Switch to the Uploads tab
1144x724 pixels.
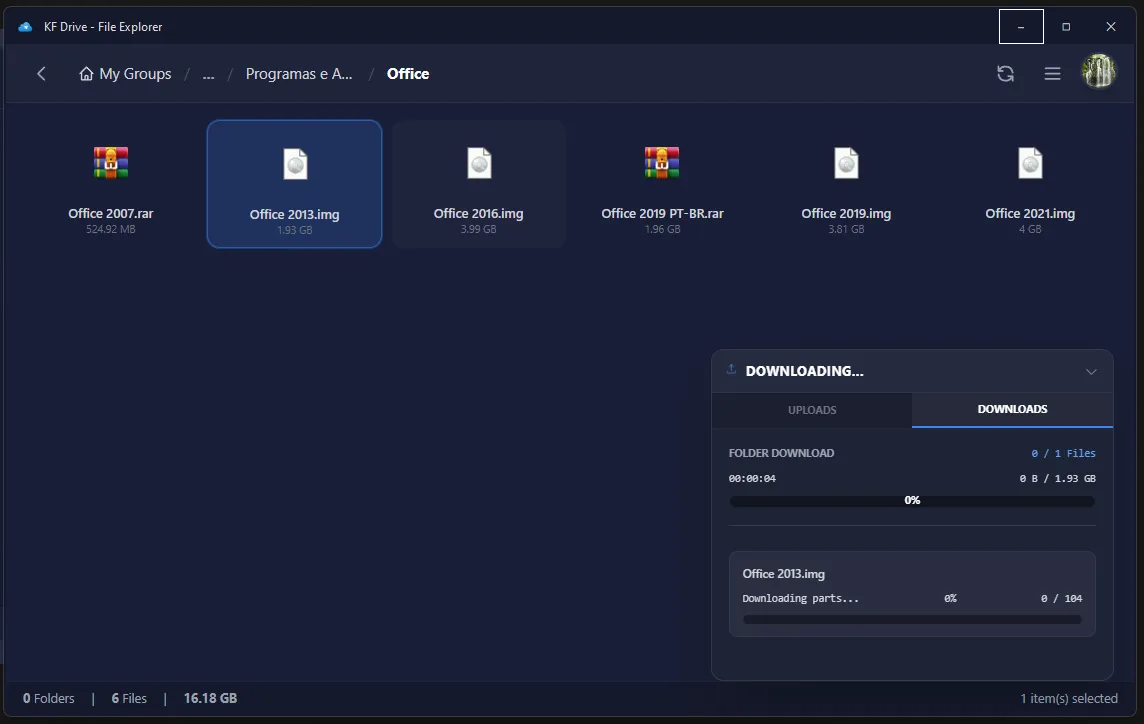coord(812,410)
